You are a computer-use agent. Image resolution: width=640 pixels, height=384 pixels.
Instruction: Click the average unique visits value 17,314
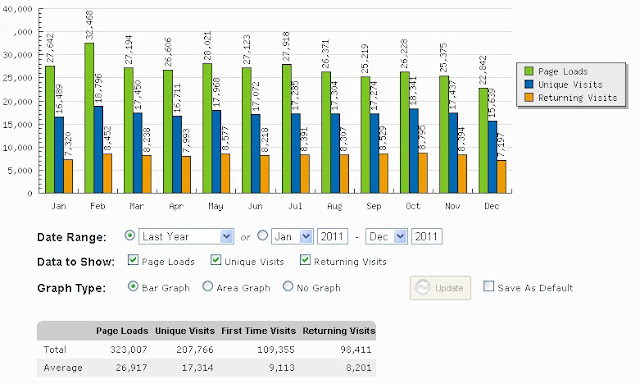pos(198,368)
